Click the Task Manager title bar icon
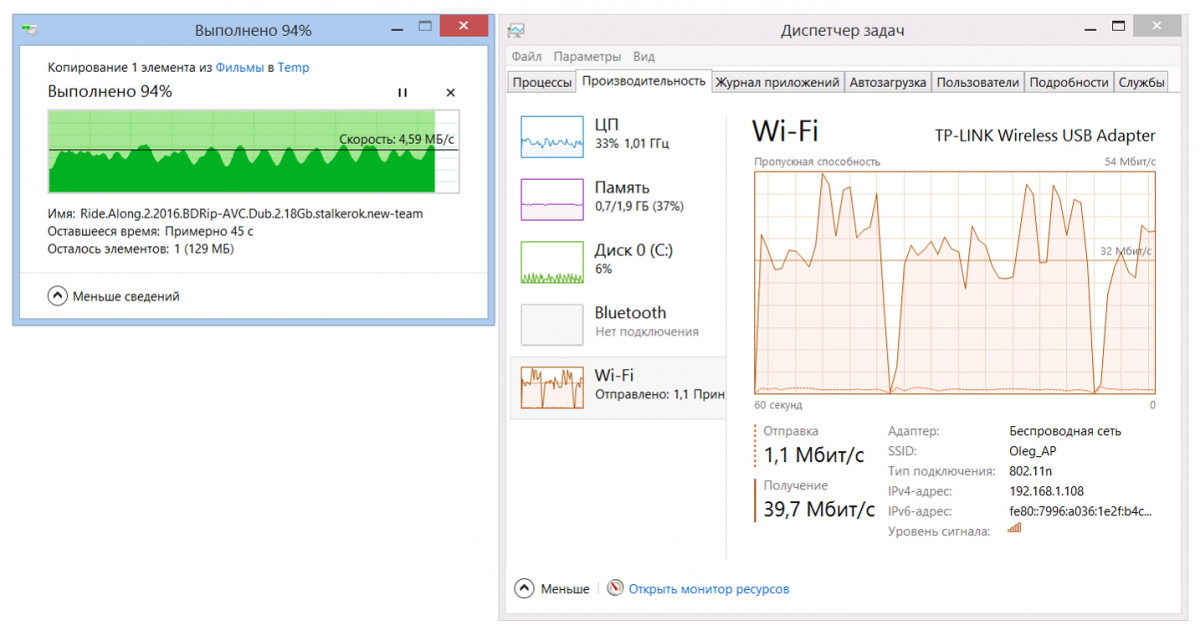This screenshot has width=1200, height=631. click(516, 31)
